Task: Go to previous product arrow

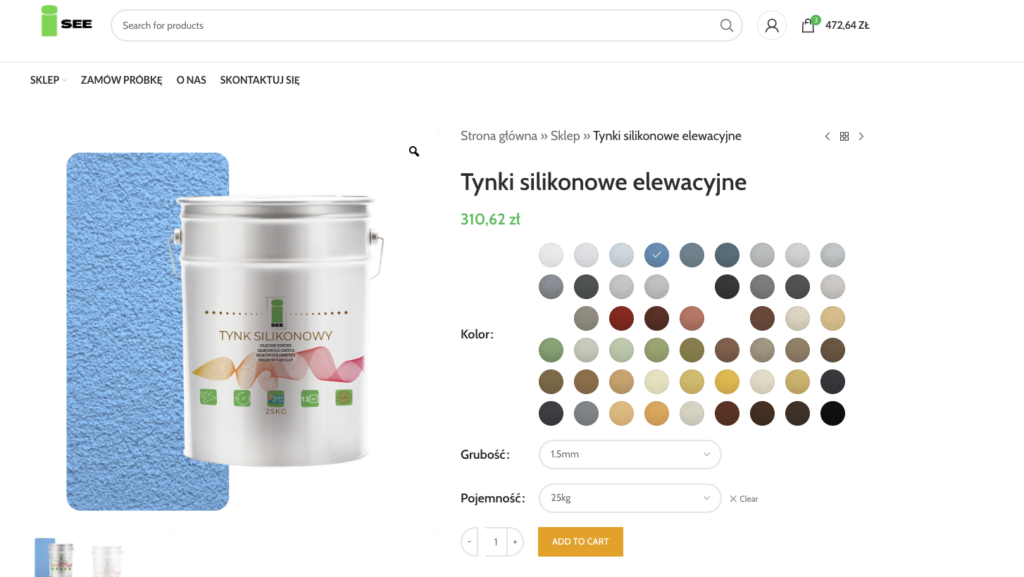Action: point(827,136)
